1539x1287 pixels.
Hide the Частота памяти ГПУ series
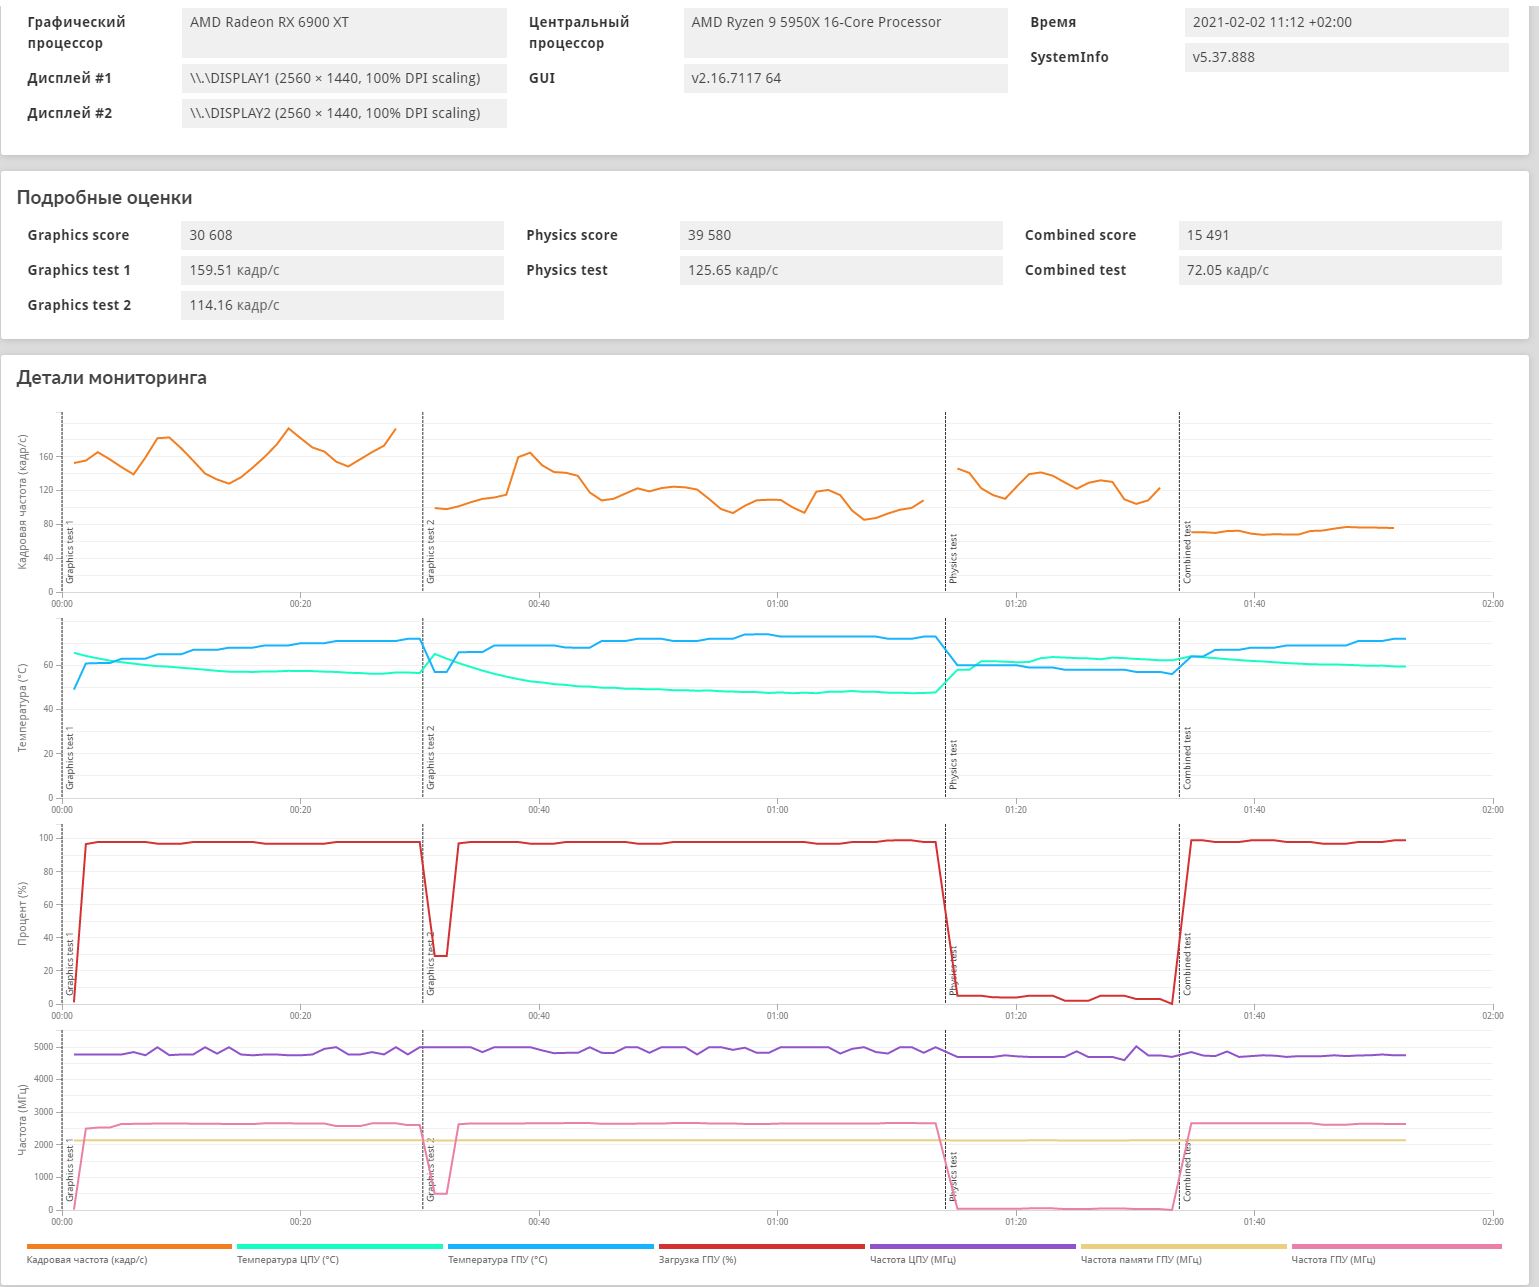1141,1260
